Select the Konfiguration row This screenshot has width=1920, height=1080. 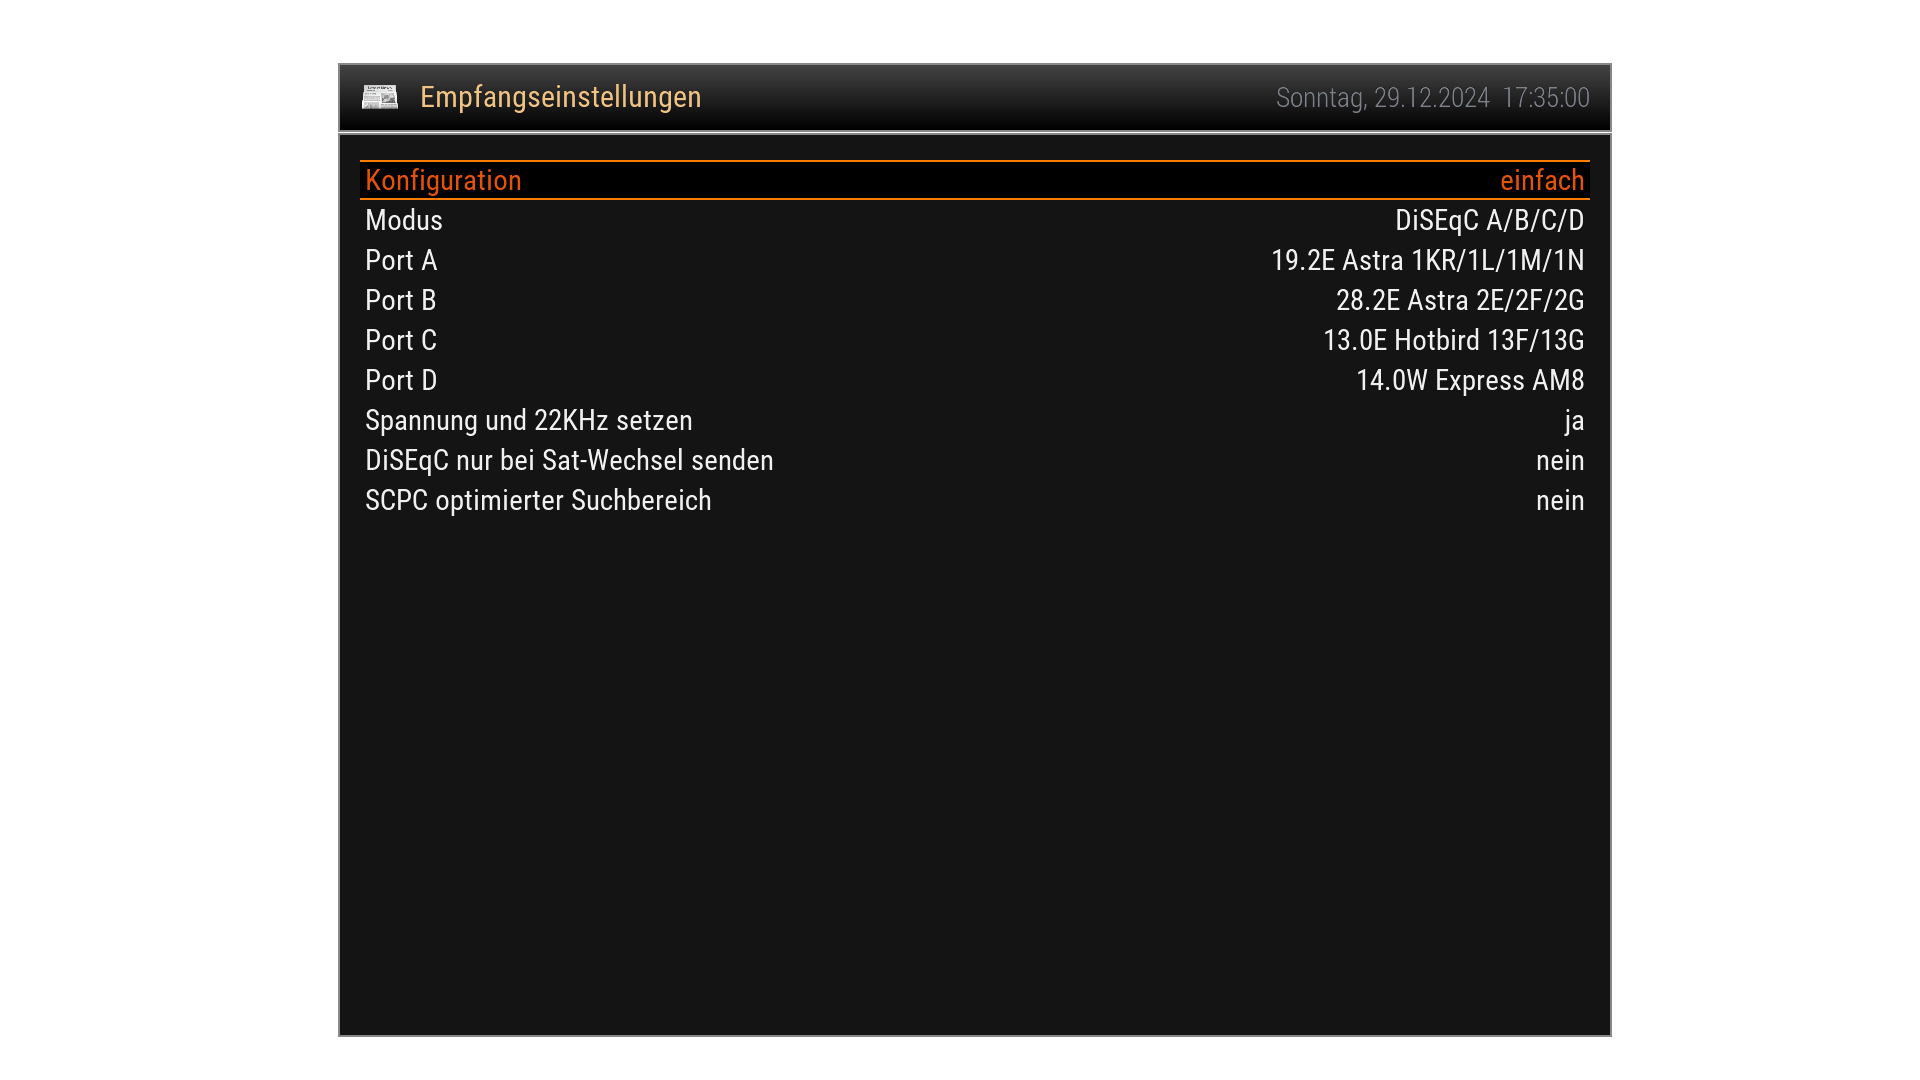975,180
